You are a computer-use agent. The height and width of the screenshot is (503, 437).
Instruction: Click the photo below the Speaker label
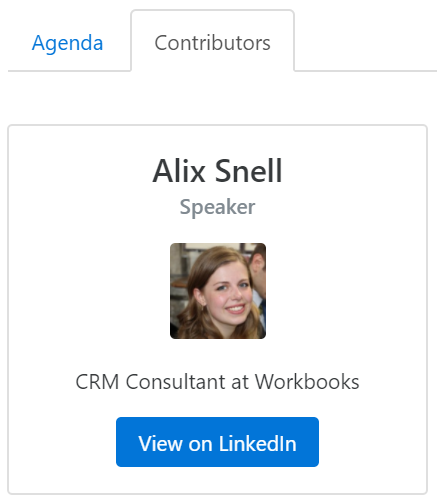tap(218, 291)
